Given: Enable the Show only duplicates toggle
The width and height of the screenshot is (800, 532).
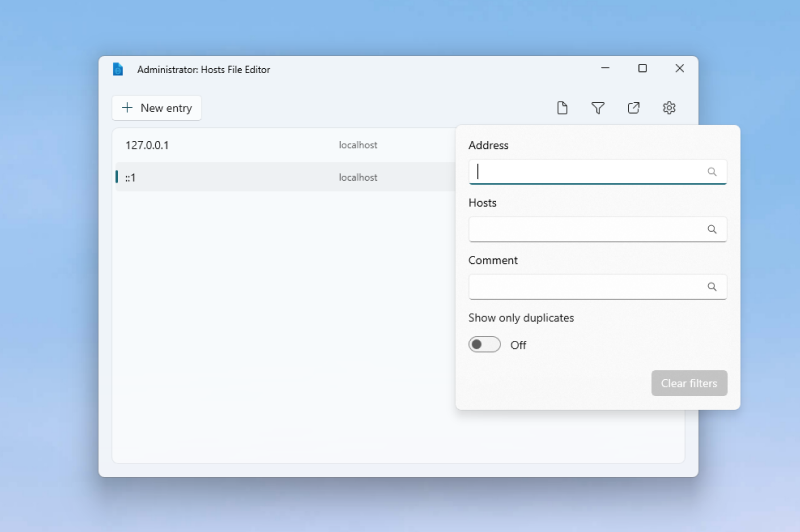Looking at the screenshot, I should [485, 345].
